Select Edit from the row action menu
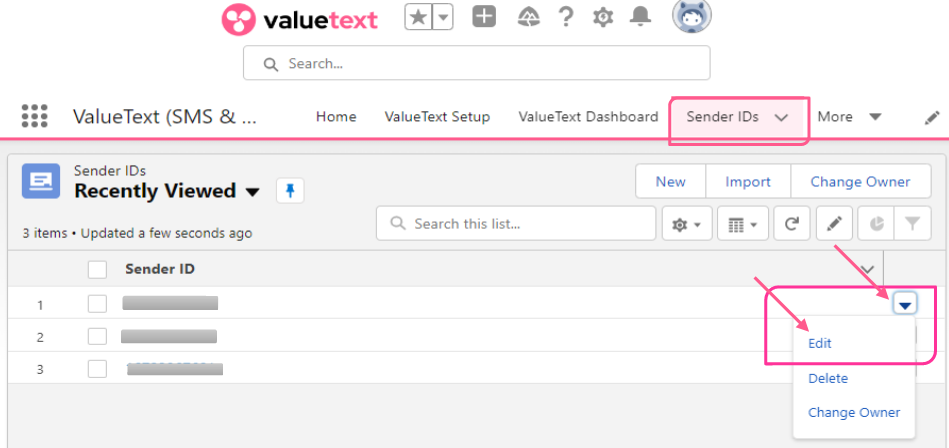 (x=820, y=343)
